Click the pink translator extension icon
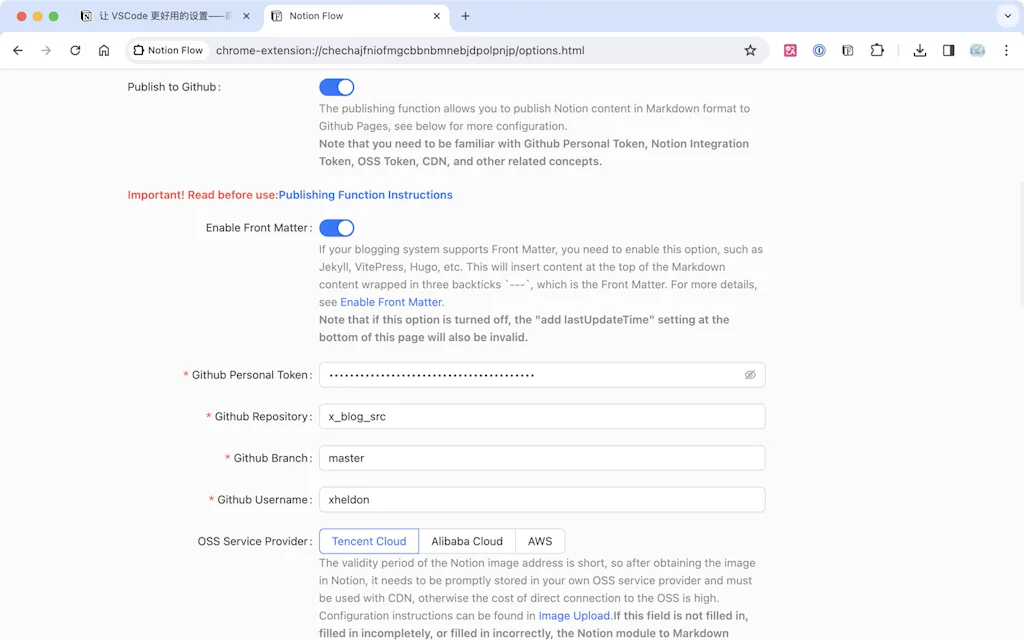Viewport: 1024px width, 640px height. coord(790,49)
